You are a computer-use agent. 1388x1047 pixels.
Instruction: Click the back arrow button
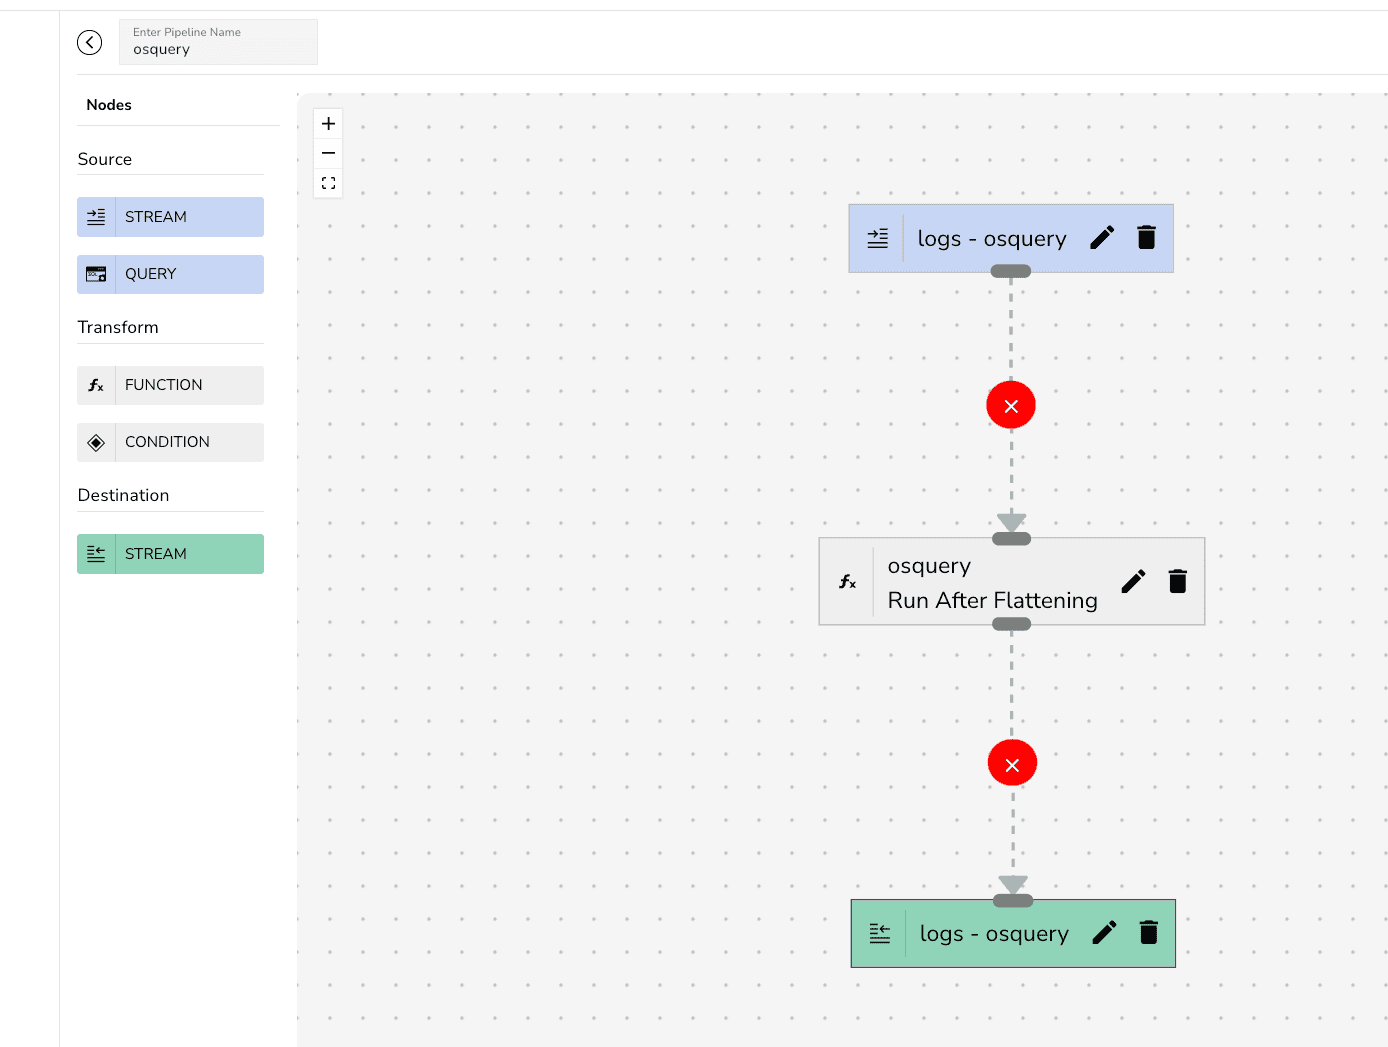(x=90, y=42)
